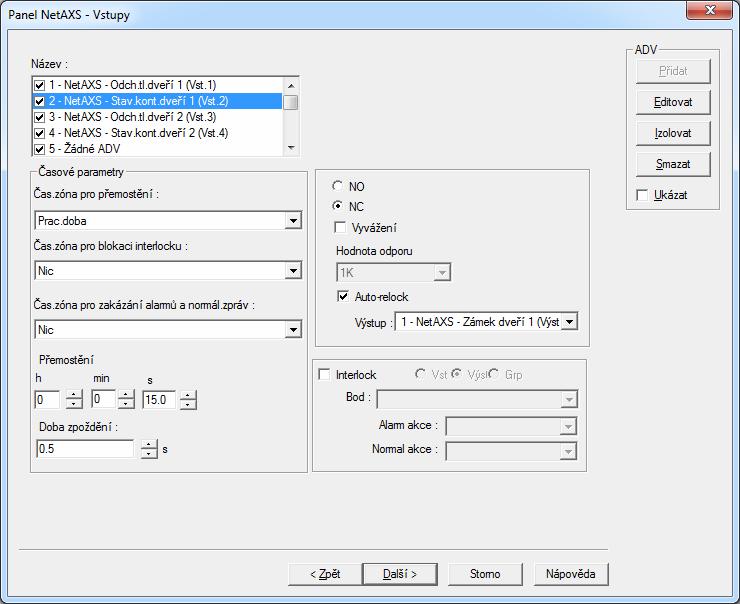This screenshot has width=740, height=604.
Task: Select the Výst interlock radio button
Action: click(456, 374)
